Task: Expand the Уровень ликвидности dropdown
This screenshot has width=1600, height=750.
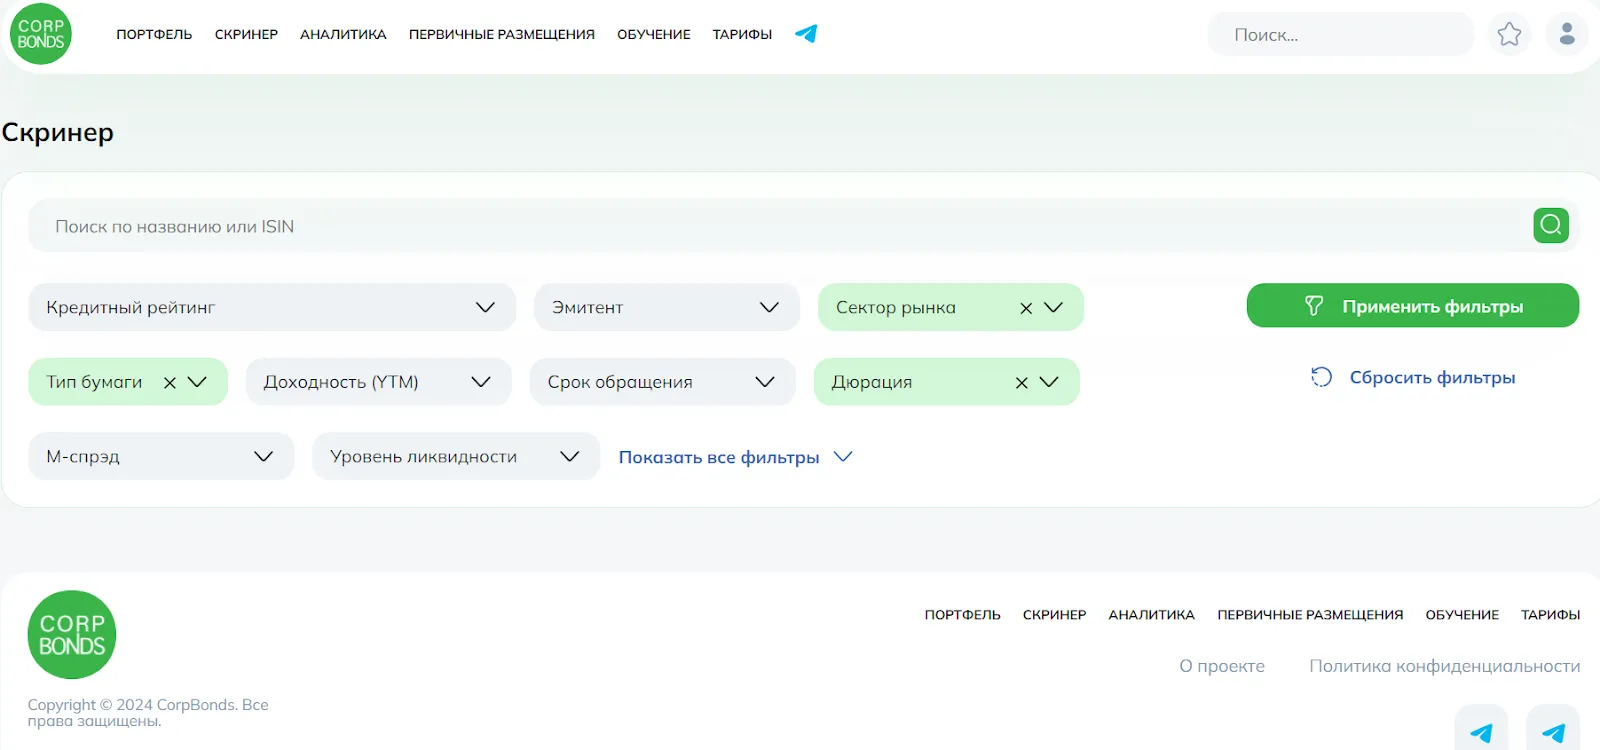Action: click(x=456, y=456)
